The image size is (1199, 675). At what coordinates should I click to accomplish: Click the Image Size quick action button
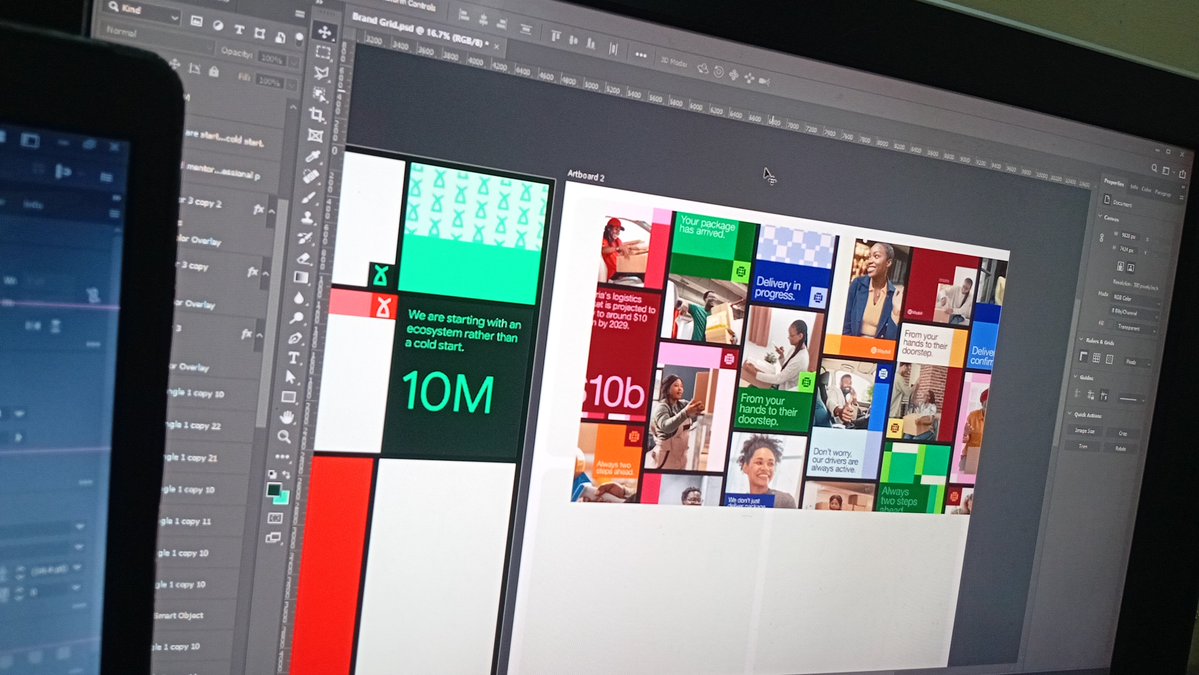point(1084,430)
